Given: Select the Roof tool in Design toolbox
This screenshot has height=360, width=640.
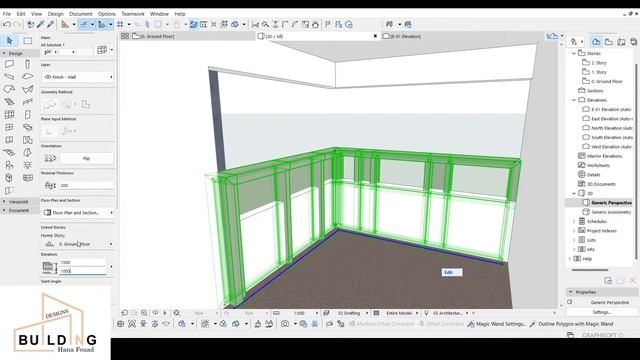Looking at the screenshot, I should 9,89.
